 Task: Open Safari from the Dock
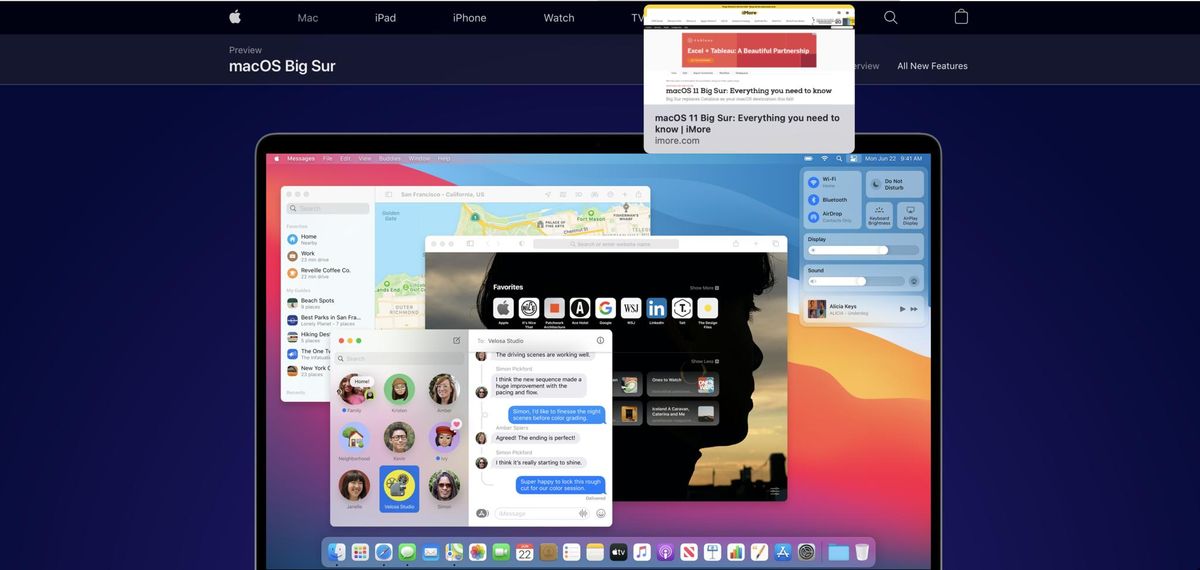pos(383,552)
